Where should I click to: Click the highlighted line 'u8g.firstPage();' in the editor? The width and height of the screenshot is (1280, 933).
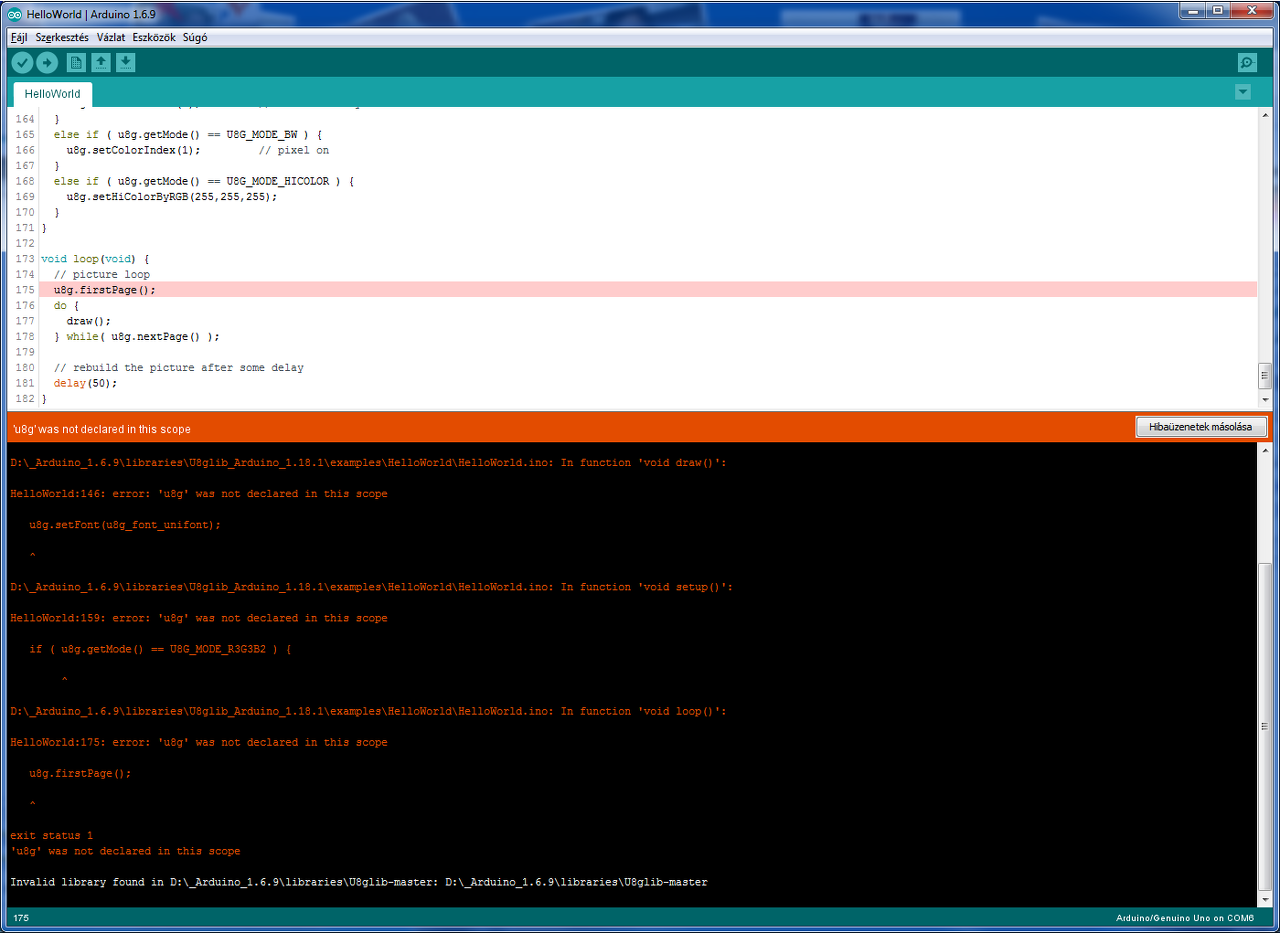coord(105,290)
